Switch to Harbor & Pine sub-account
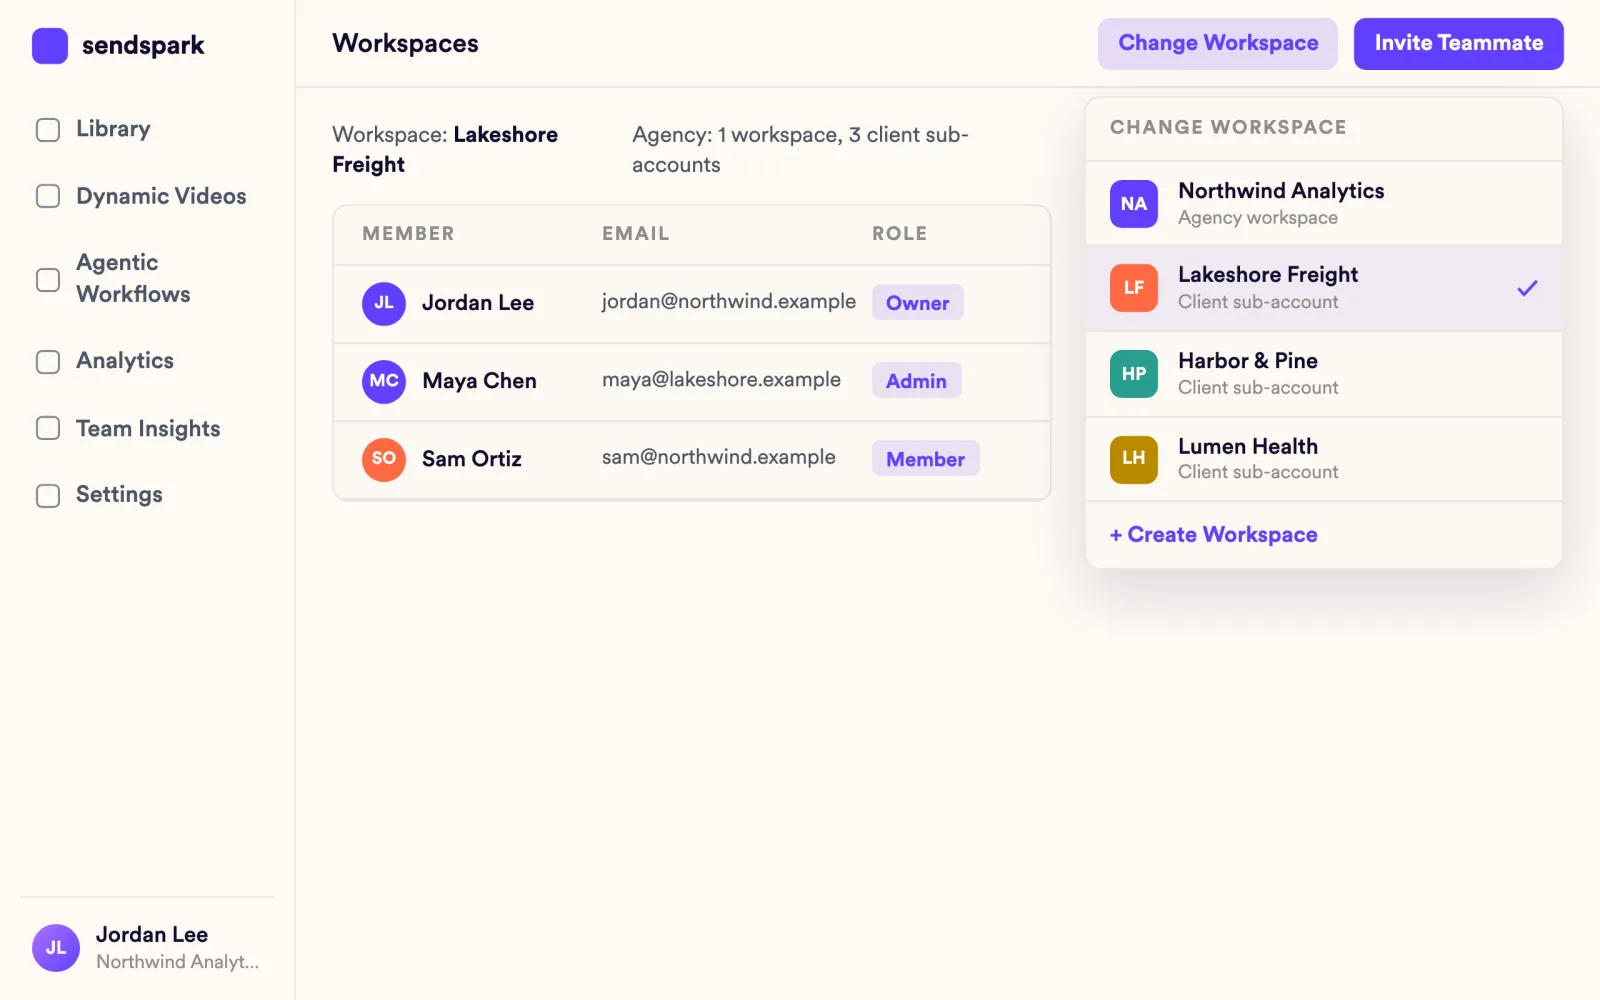1600x1000 pixels. click(1324, 374)
